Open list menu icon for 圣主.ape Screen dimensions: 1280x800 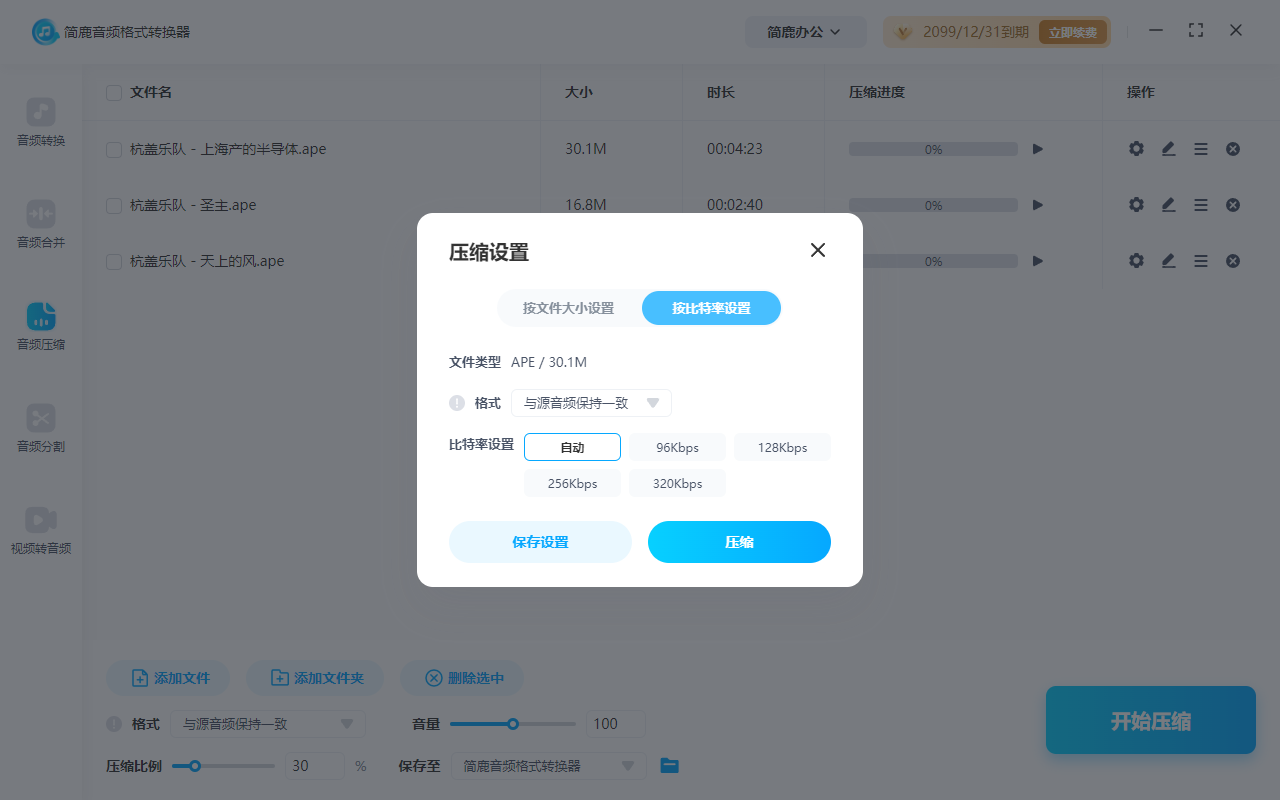coord(1201,205)
